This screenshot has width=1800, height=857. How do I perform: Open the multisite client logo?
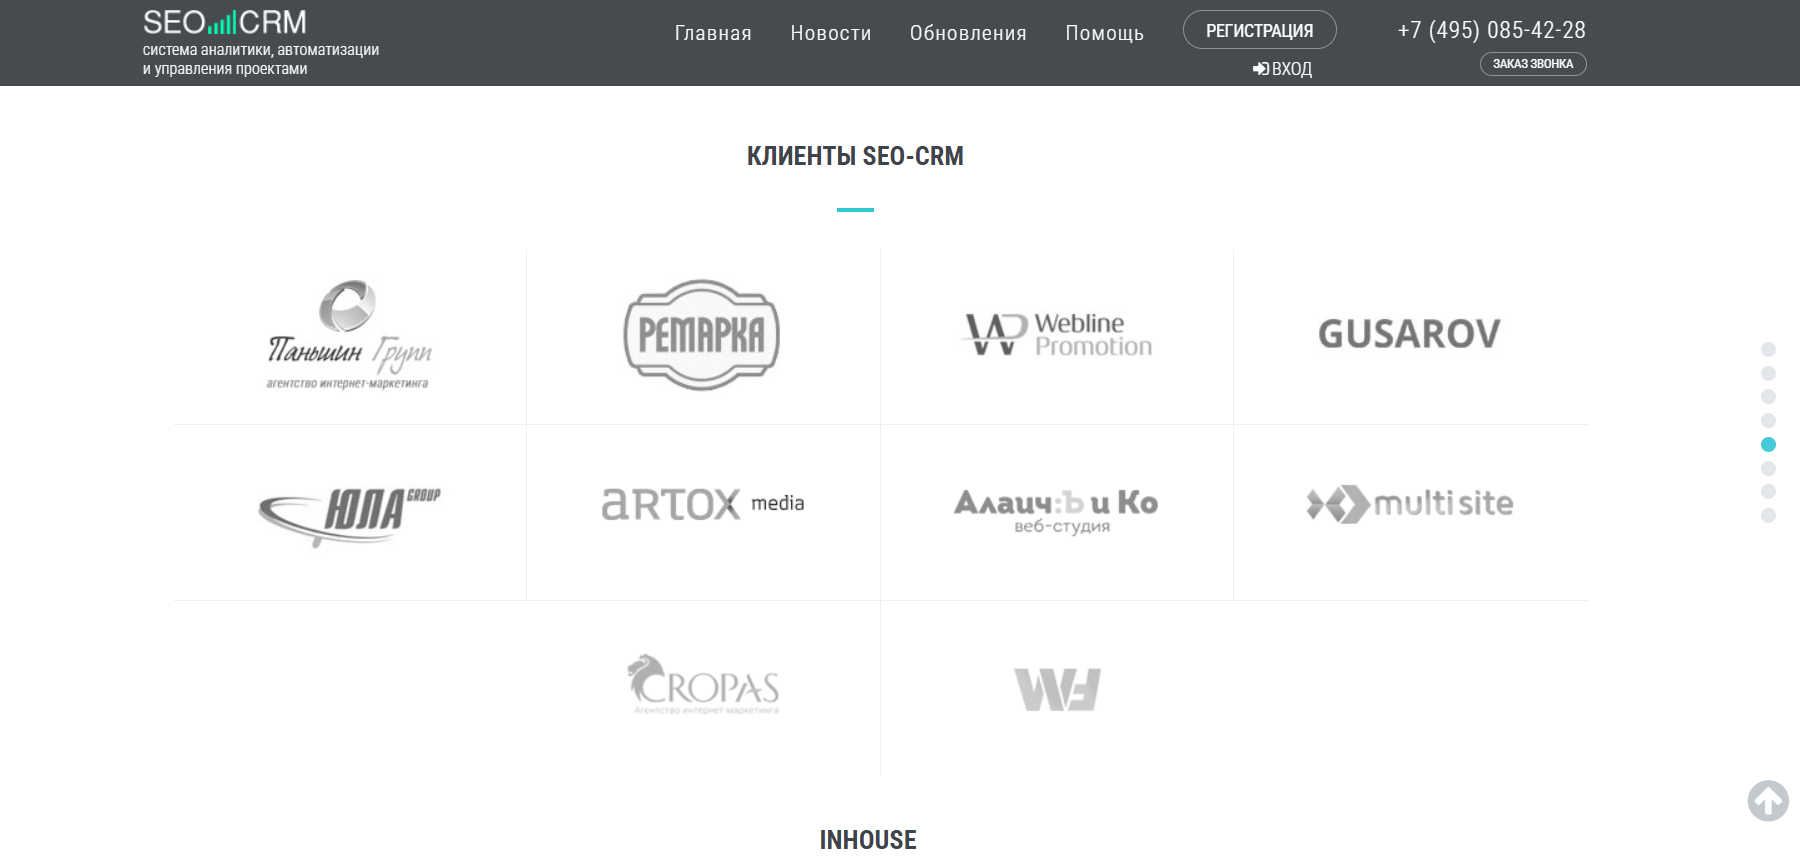click(1409, 504)
